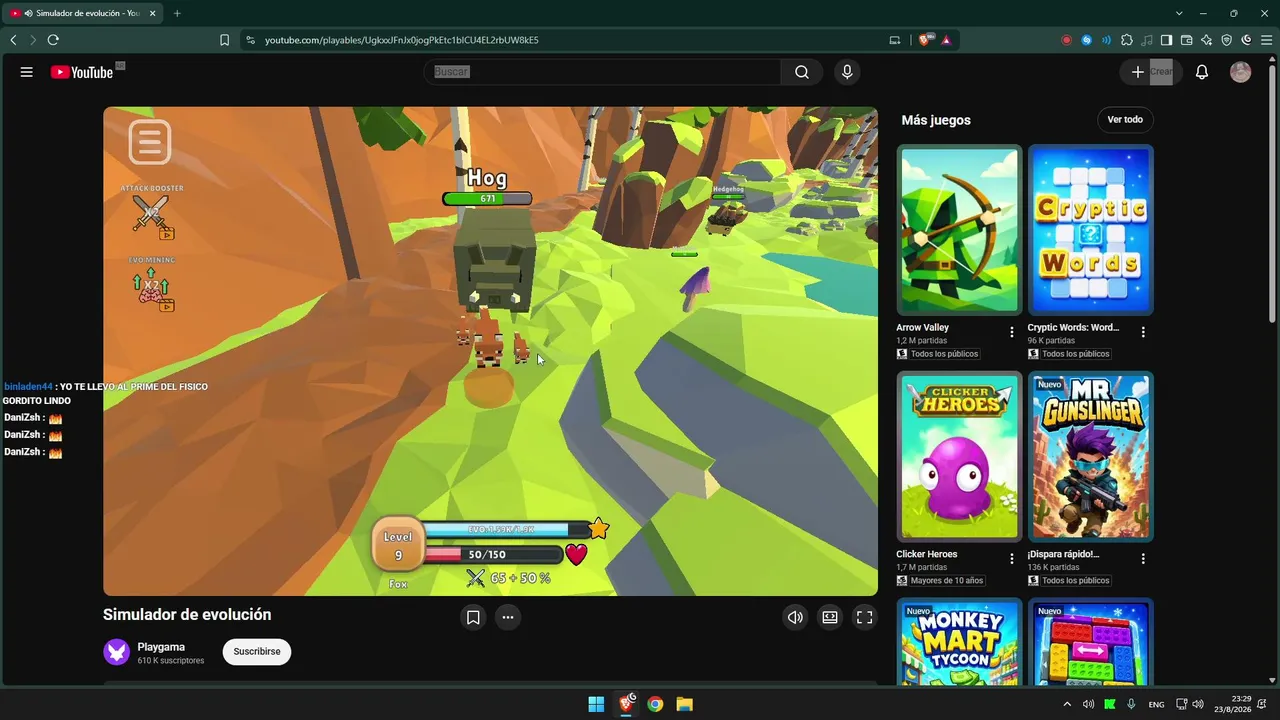The height and width of the screenshot is (720, 1280).
Task: Open the Monkey Mart Tycoon thumbnail
Action: (959, 642)
